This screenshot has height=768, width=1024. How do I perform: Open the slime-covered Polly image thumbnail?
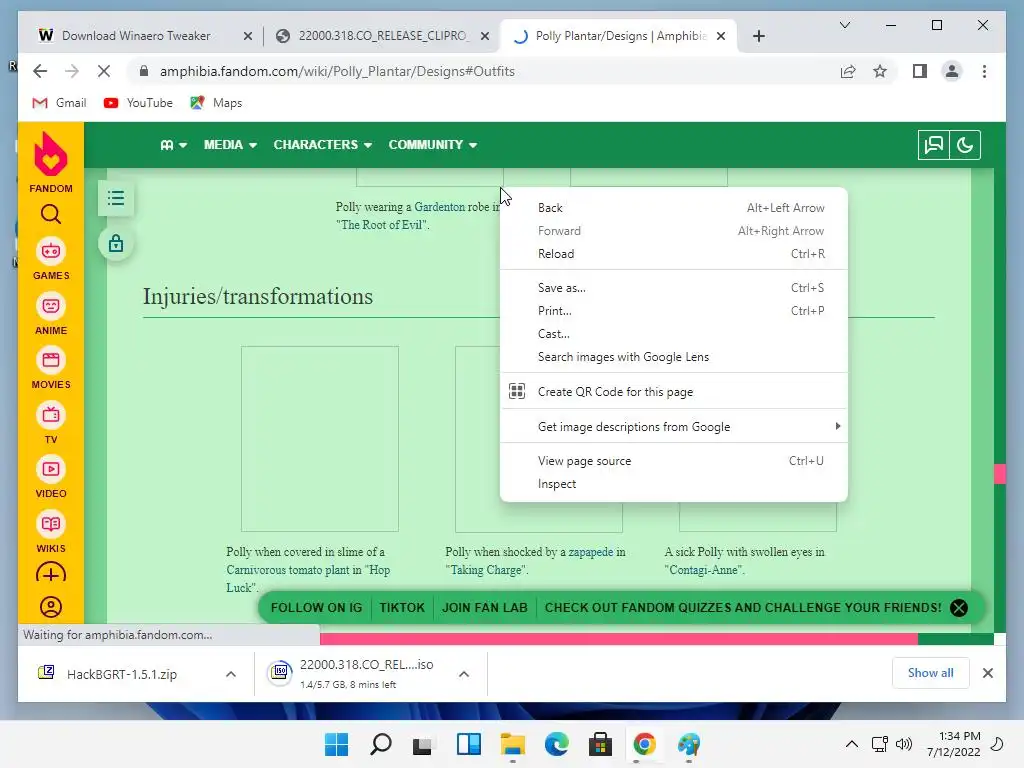[319, 439]
